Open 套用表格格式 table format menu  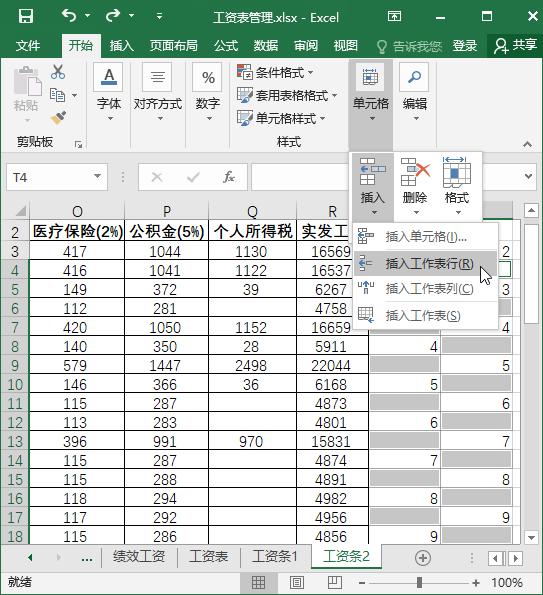287,95
